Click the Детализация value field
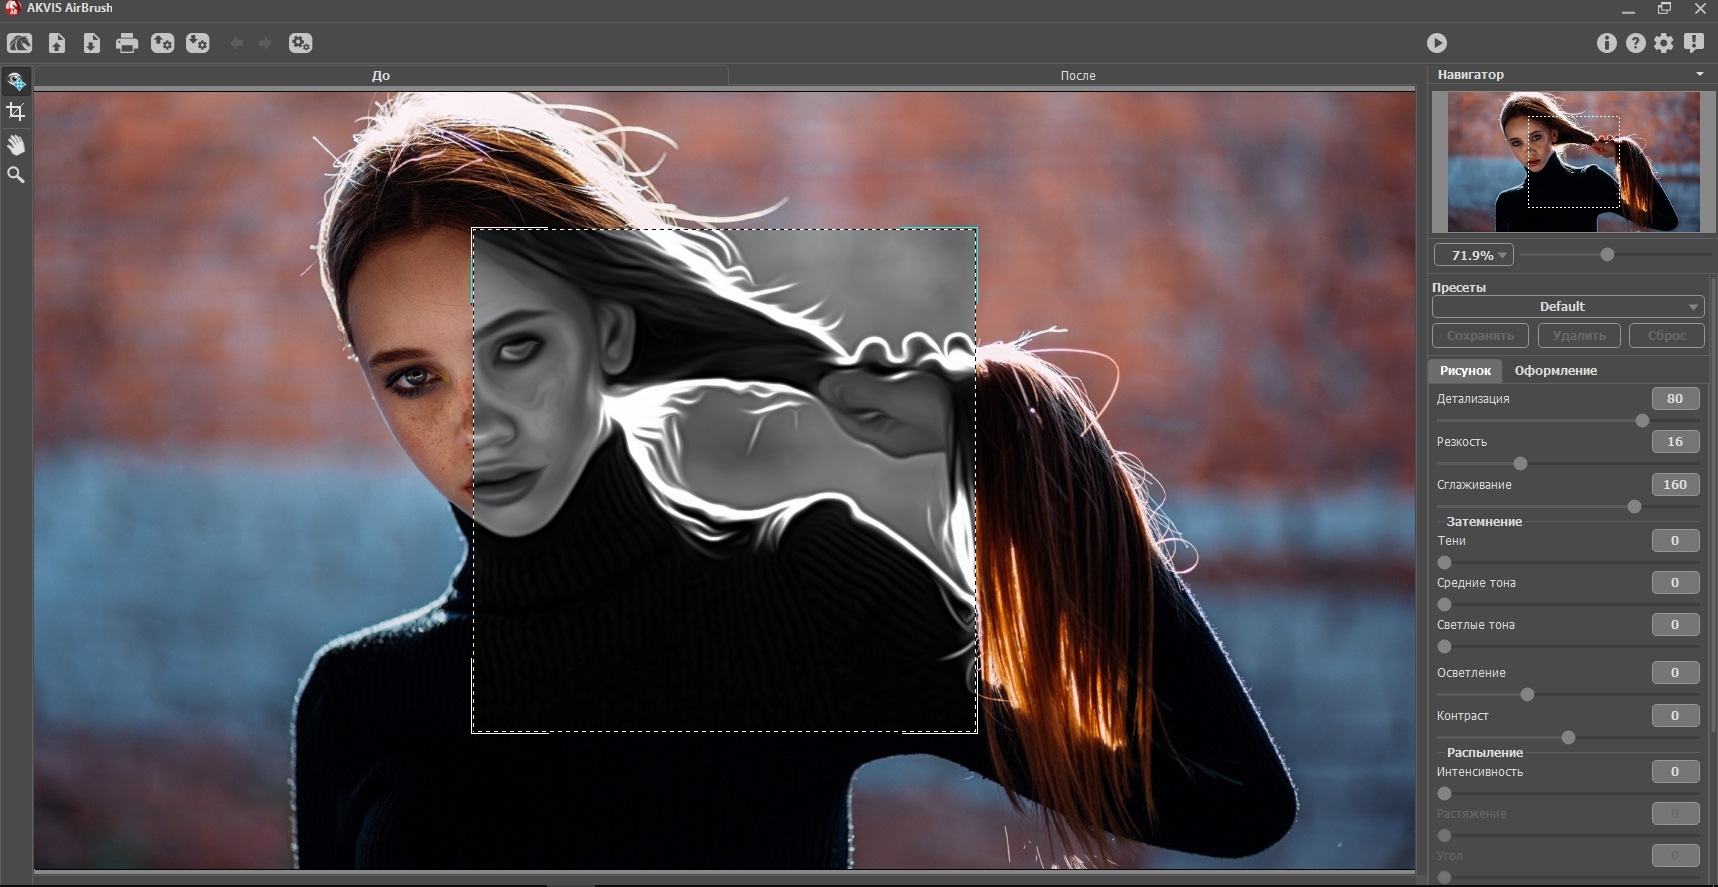The width and height of the screenshot is (1718, 887). coord(1674,399)
